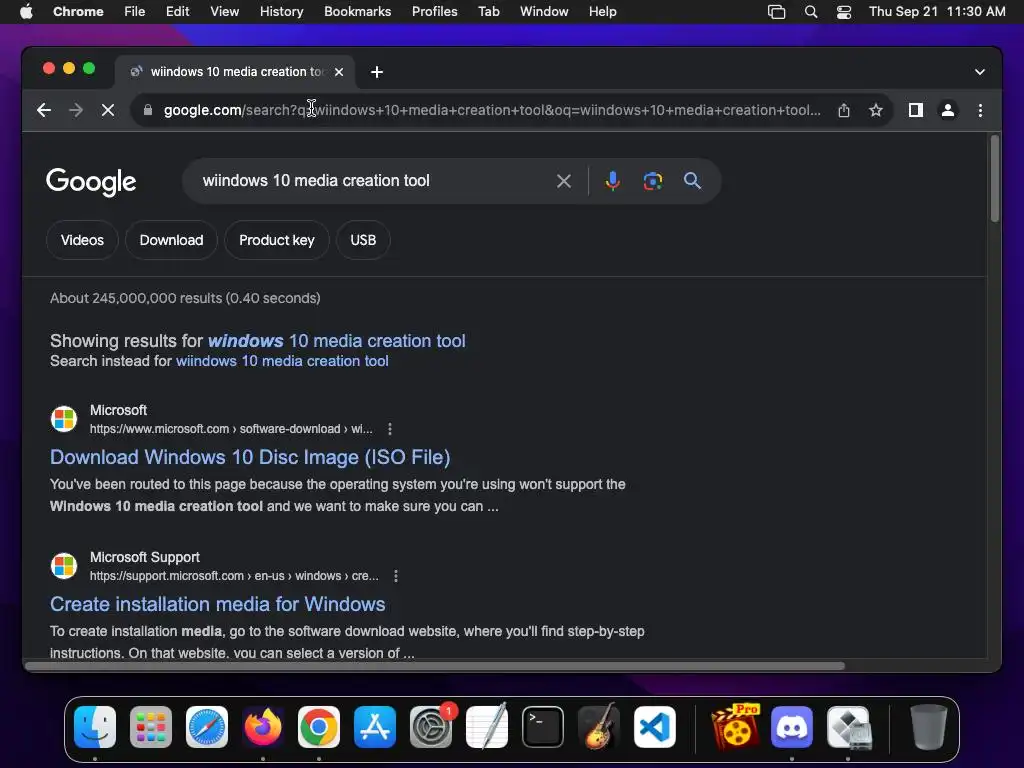
Task: Open TextEdit from the Dock
Action: pyautogui.click(x=487, y=727)
